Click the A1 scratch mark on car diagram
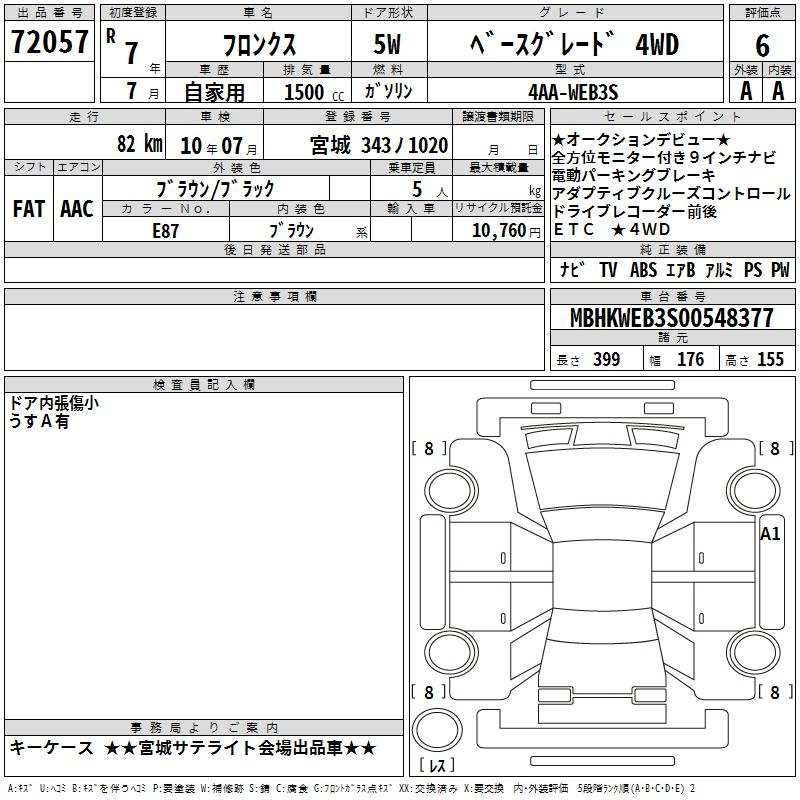Image resolution: width=800 pixels, height=800 pixels. tap(770, 534)
